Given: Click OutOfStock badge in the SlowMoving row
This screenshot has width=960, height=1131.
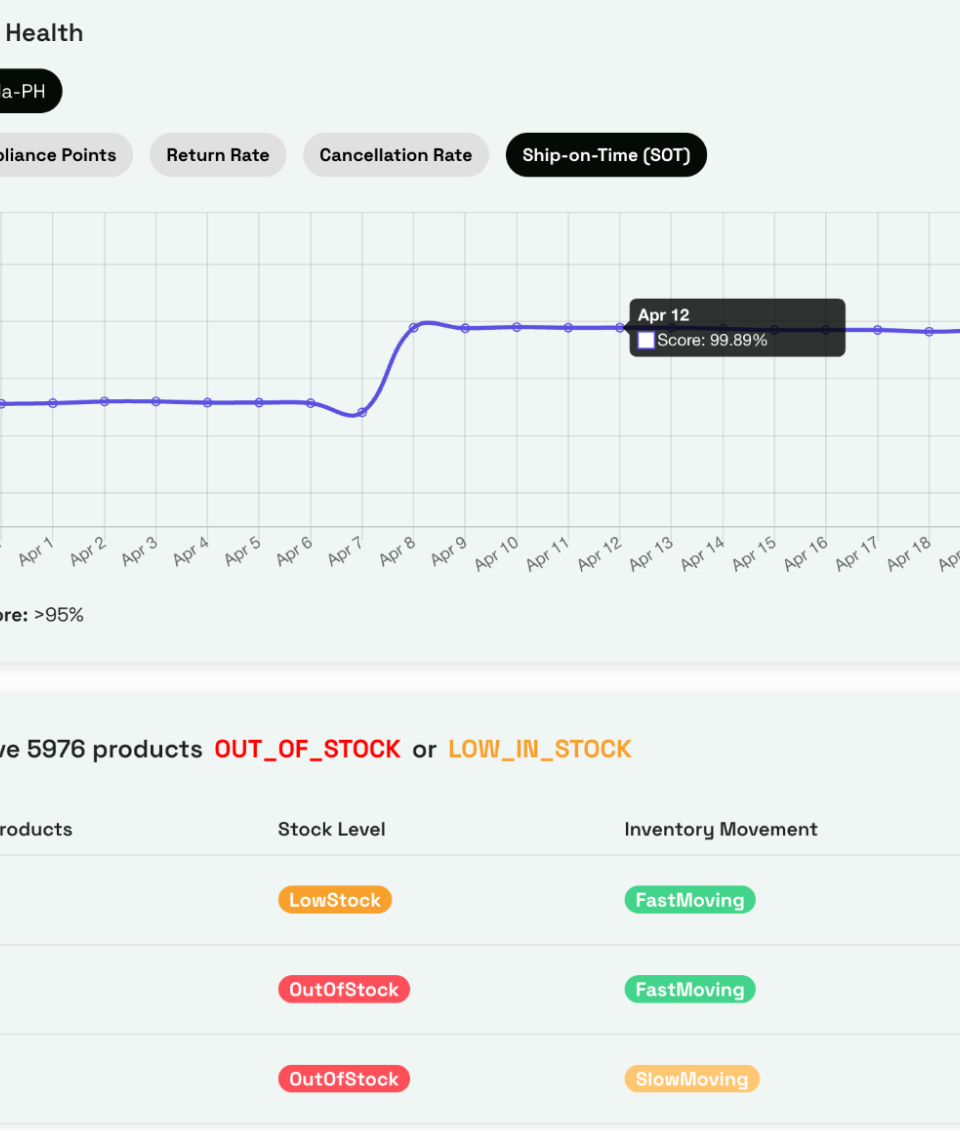Looking at the screenshot, I should tap(343, 1079).
